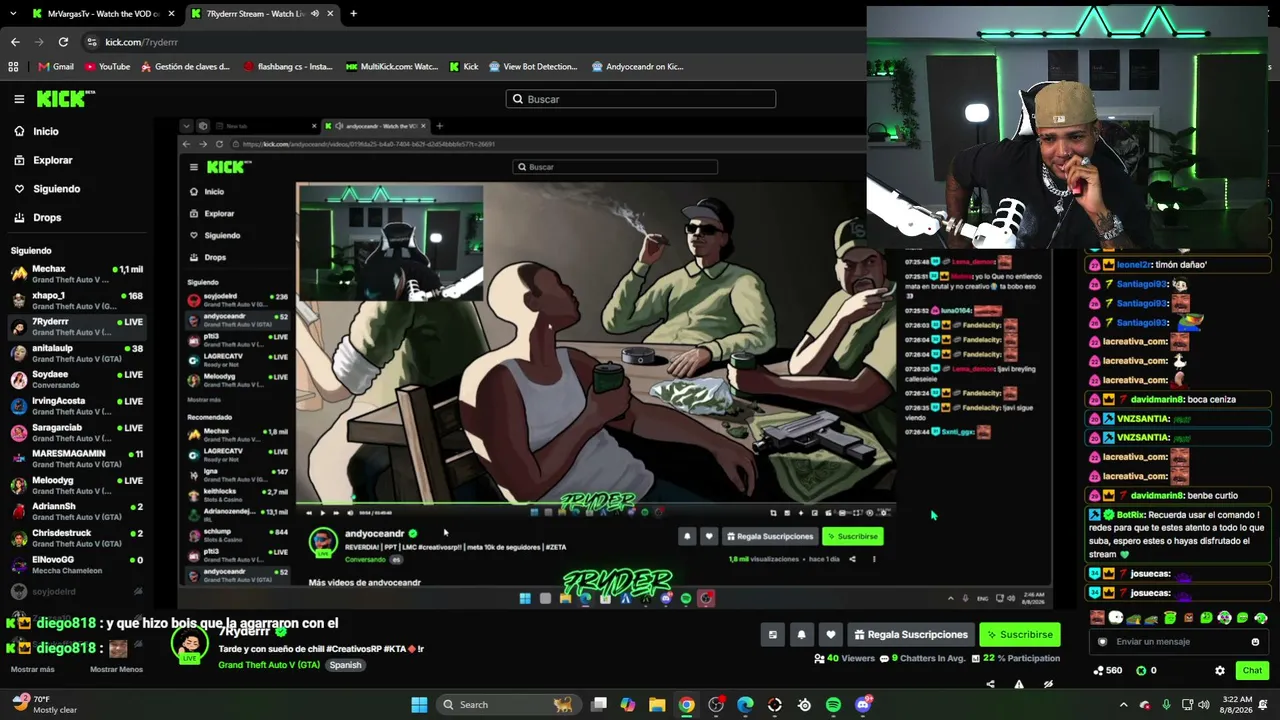The width and height of the screenshot is (1280, 720).
Task: Open the Gestión de claves bookmark
Action: pos(185,67)
